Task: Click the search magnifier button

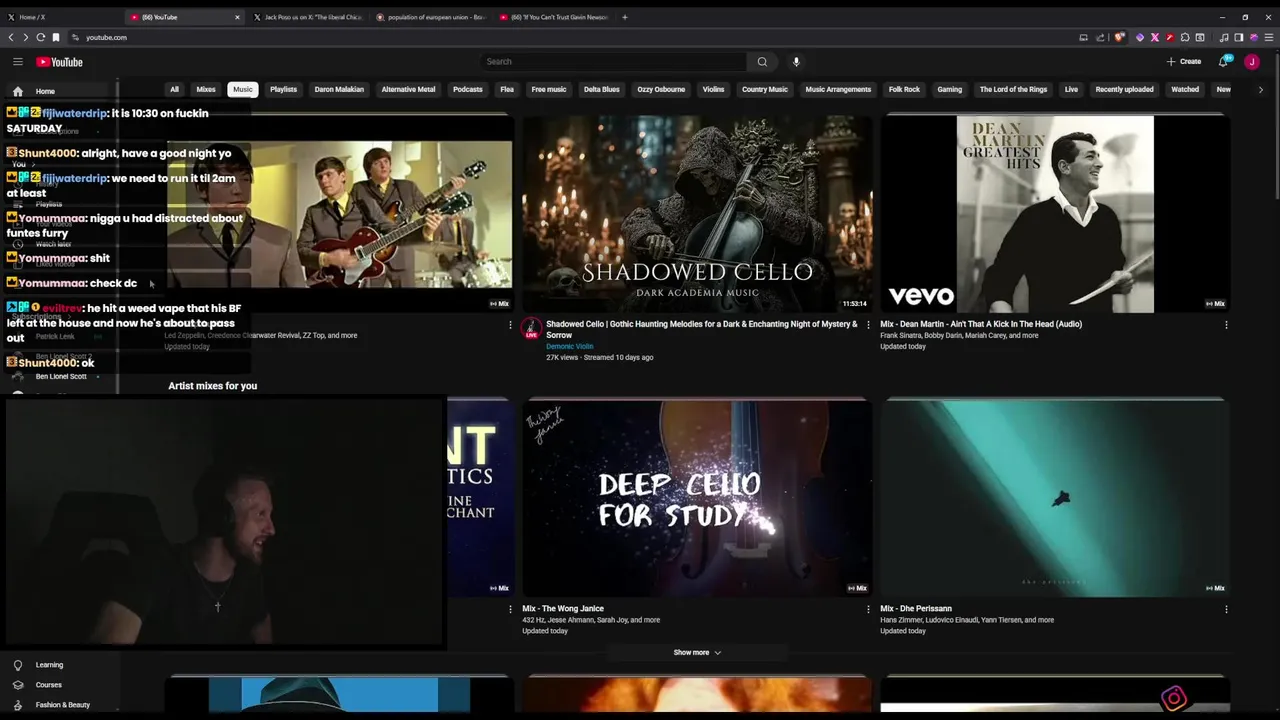Action: pos(762,62)
